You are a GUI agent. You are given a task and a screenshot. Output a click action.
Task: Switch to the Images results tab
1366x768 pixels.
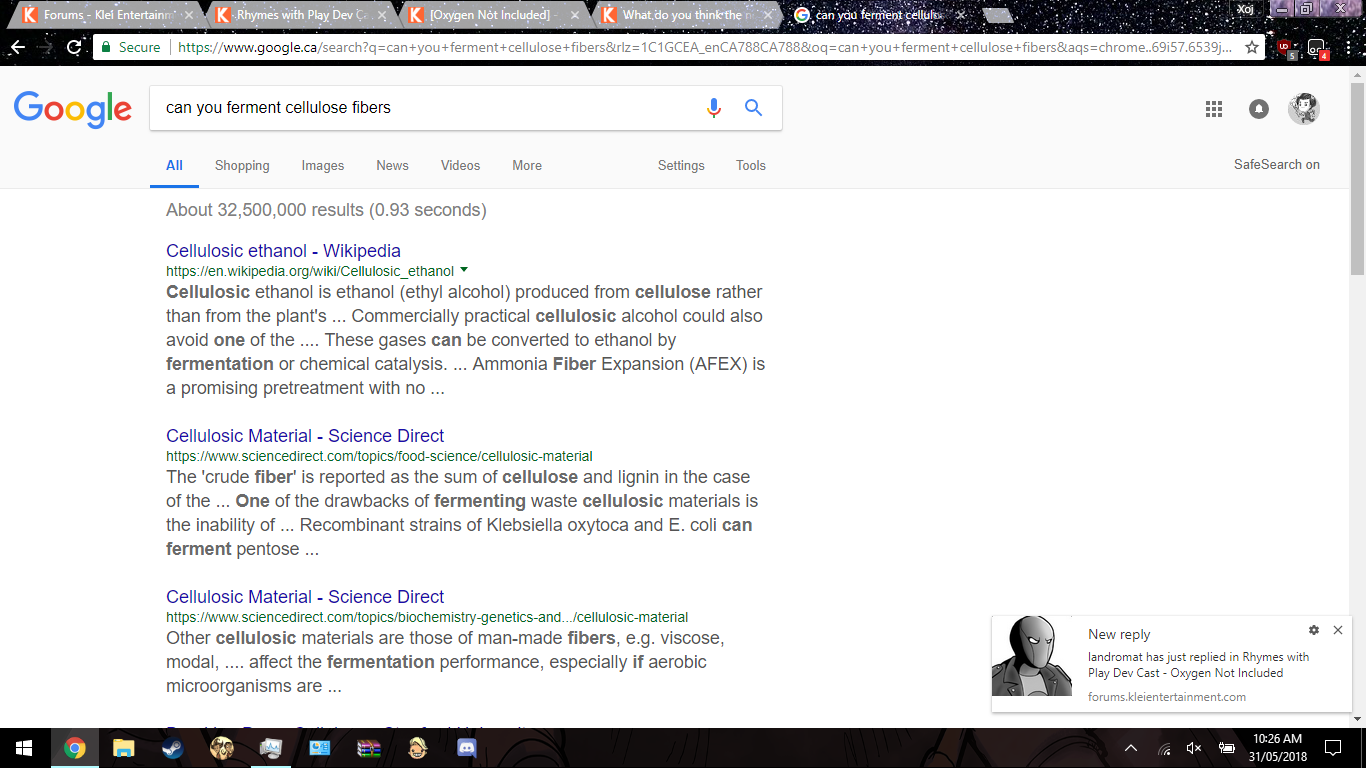(x=323, y=166)
